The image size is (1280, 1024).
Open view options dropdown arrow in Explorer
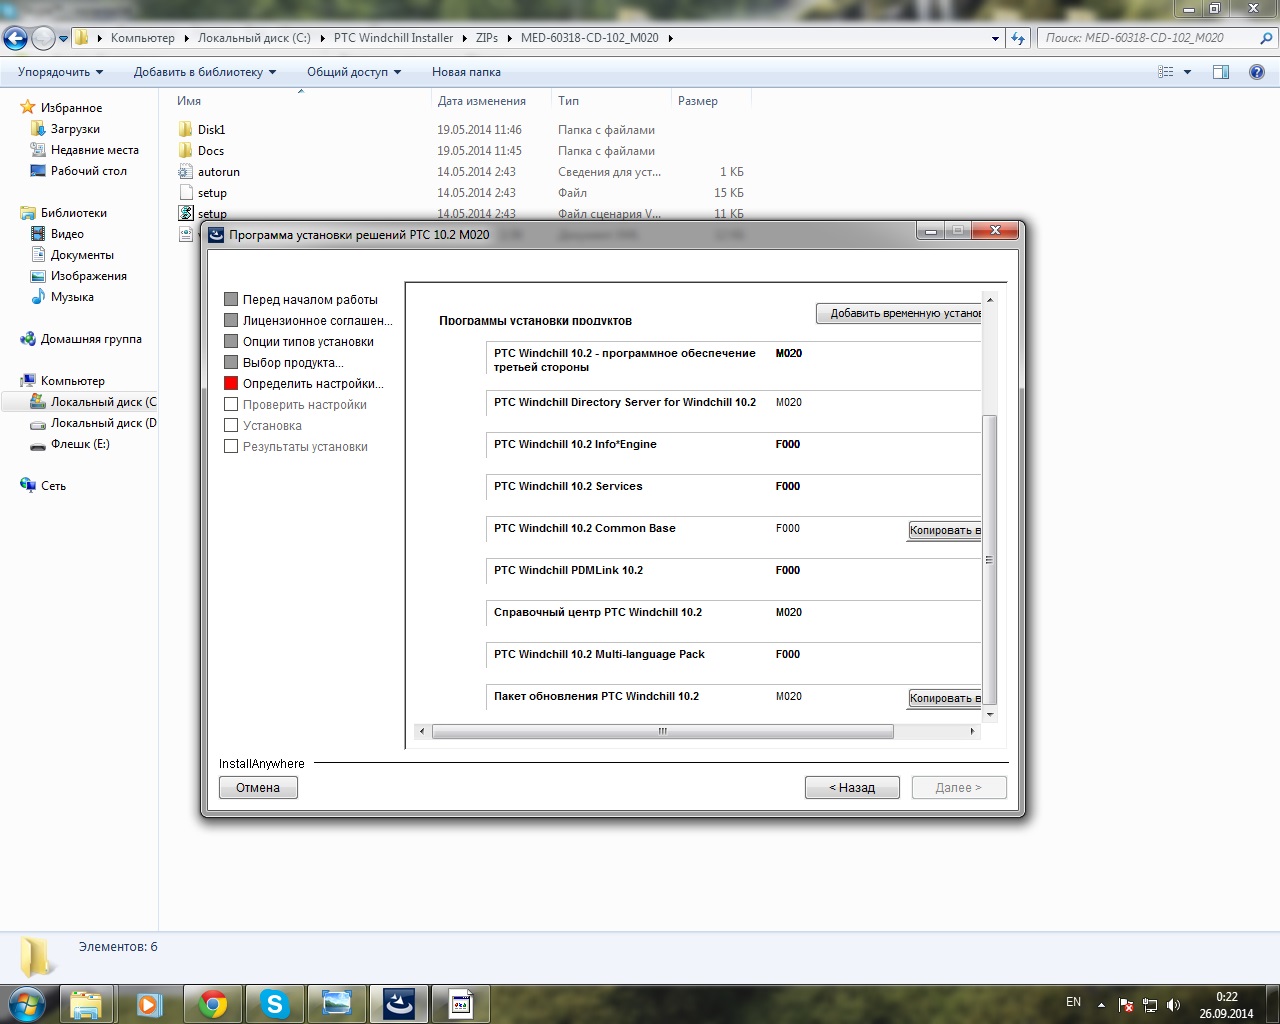pyautogui.click(x=1188, y=72)
